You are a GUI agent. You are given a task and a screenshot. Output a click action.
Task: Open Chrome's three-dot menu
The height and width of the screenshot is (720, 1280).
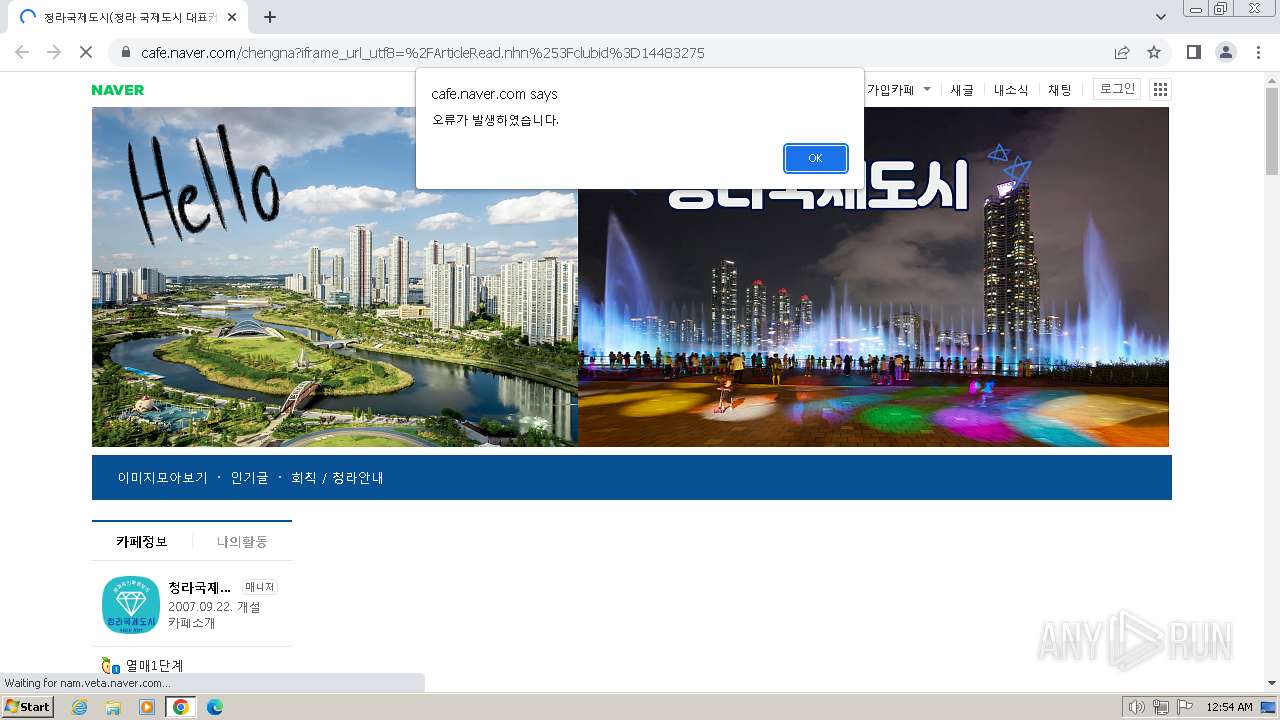coord(1257,52)
